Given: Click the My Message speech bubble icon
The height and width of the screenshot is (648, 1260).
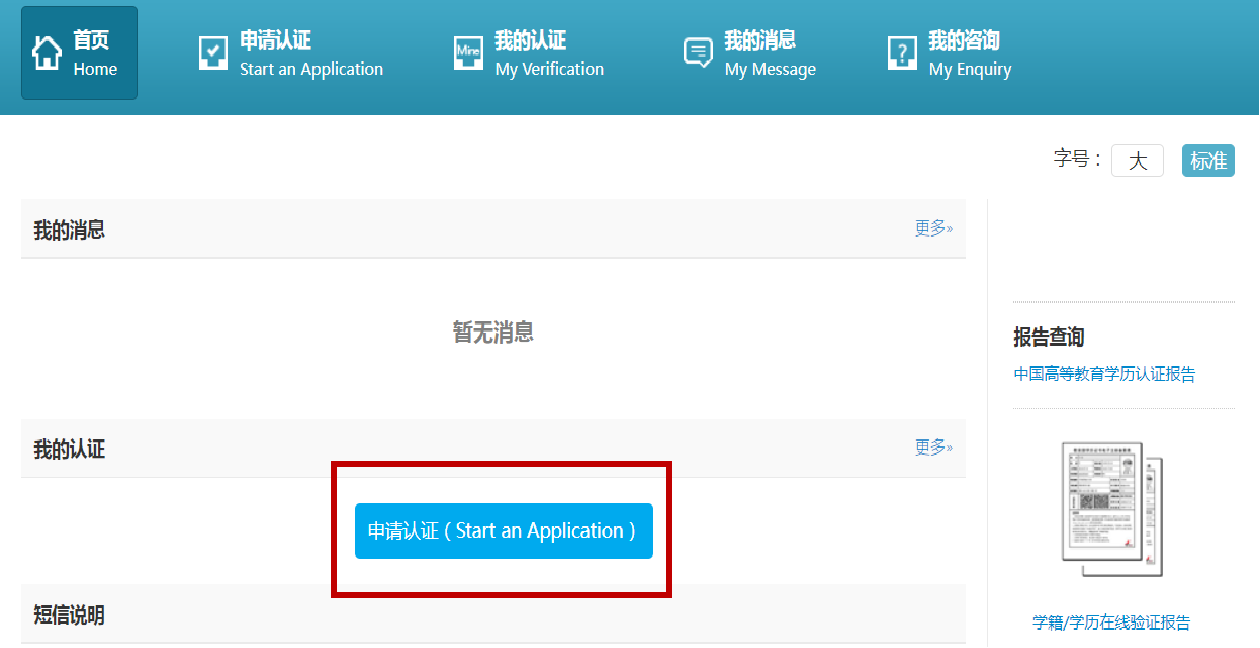Looking at the screenshot, I should click(x=698, y=53).
